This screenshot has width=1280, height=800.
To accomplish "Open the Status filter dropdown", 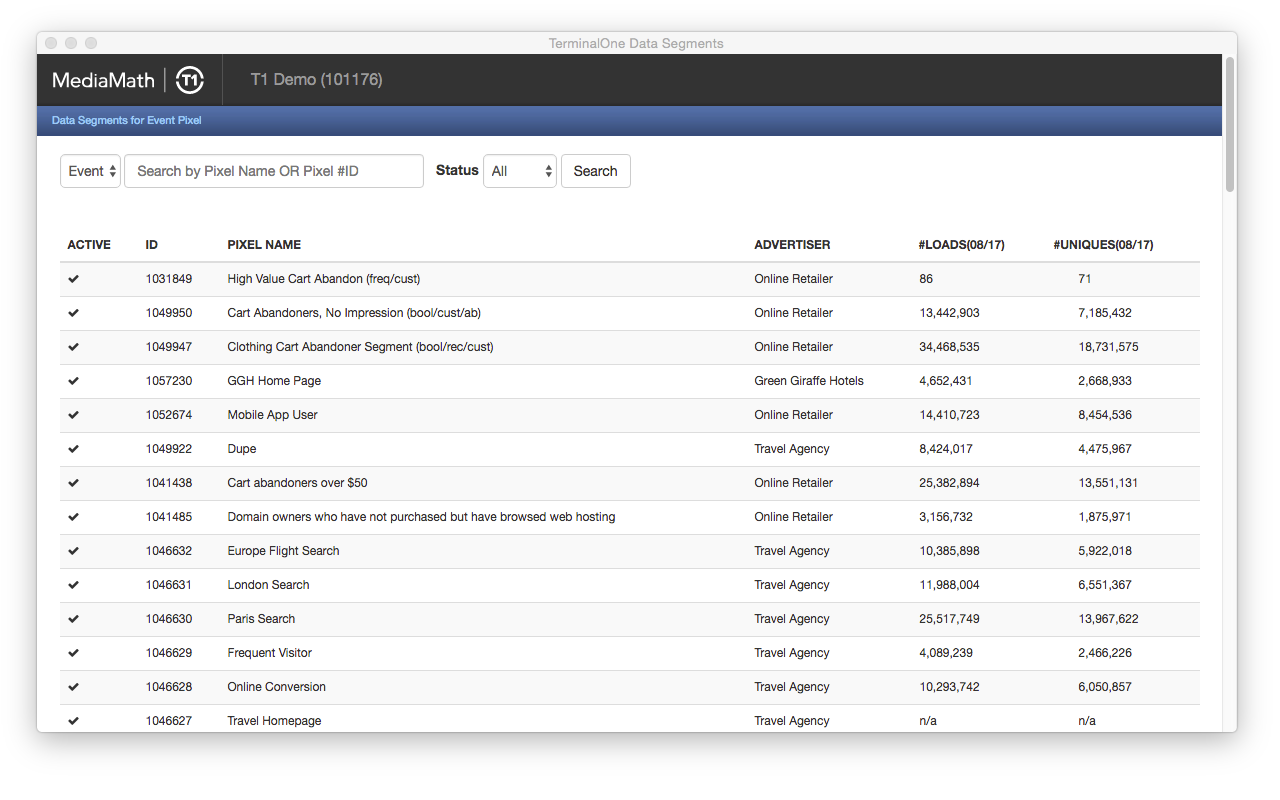I will [x=520, y=170].
